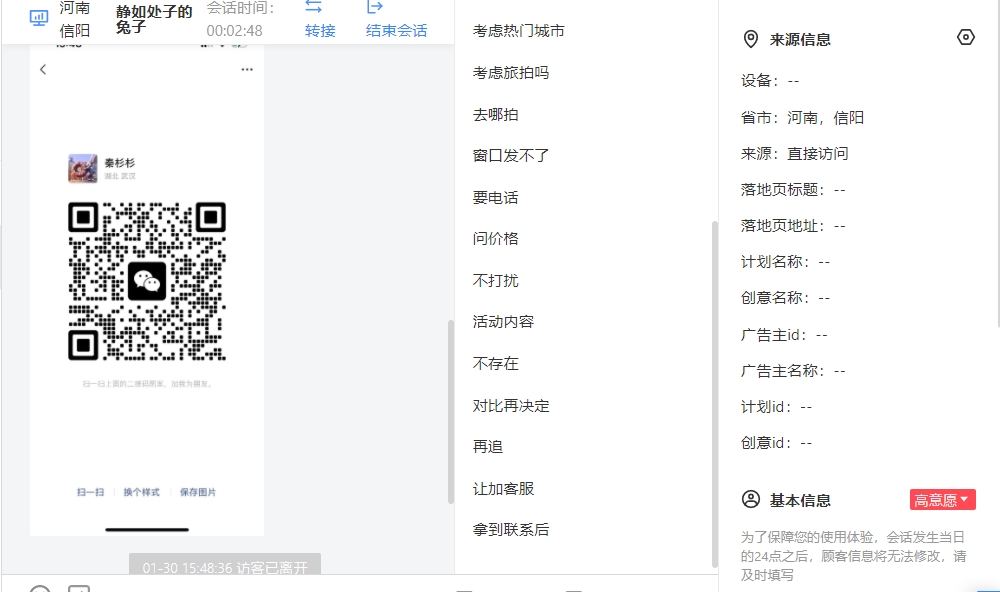This screenshot has width=1000, height=592.
Task: Click 换个样式 in the phone screenshot
Action: [x=142, y=492]
